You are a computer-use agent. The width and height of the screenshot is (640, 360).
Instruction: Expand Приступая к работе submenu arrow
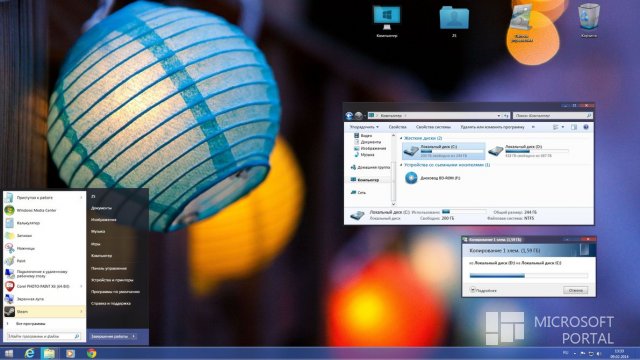coord(81,198)
